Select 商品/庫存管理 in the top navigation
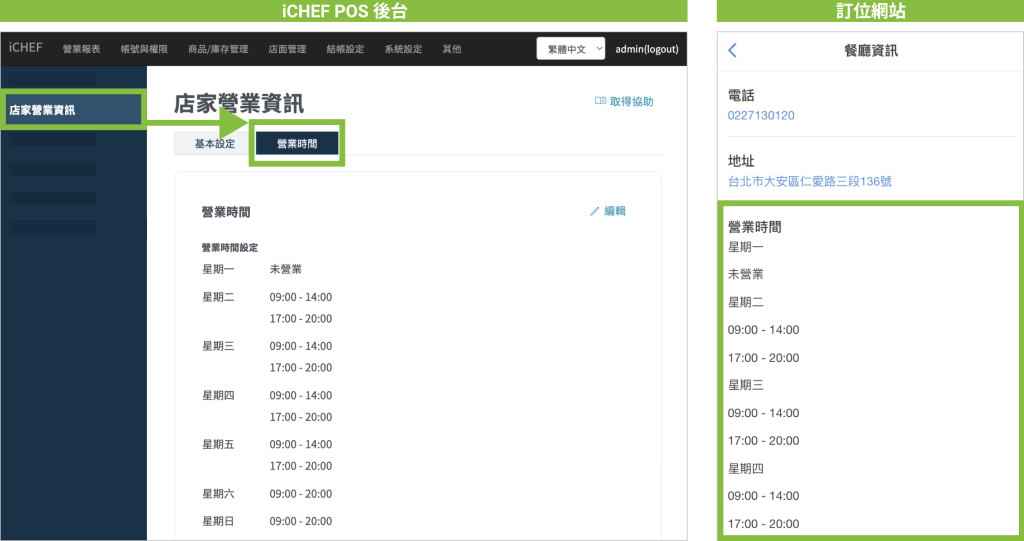1024x541 pixels. click(218, 49)
